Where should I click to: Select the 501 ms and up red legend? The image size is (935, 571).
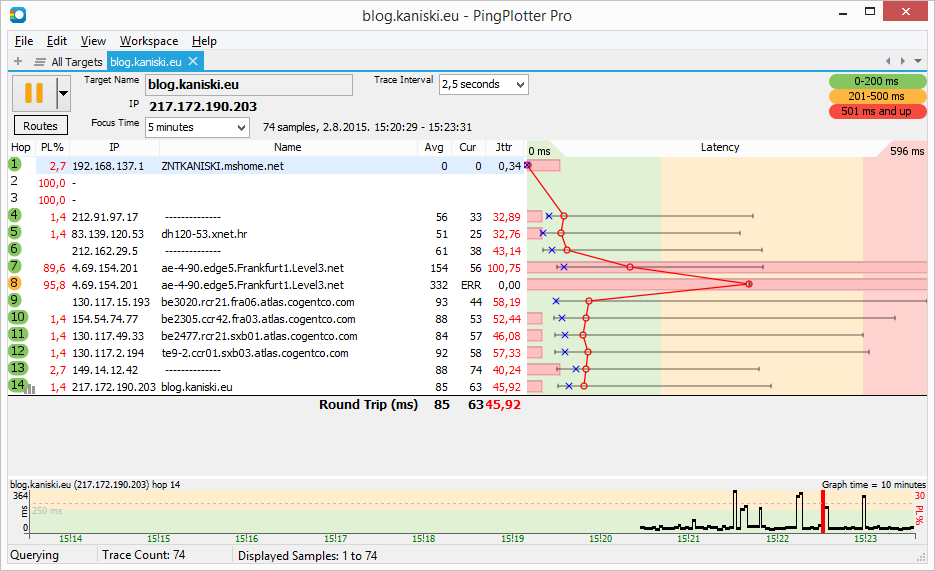pos(877,111)
